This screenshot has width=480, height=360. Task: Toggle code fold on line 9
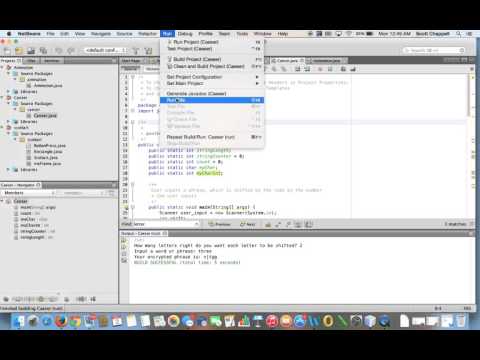133,122
